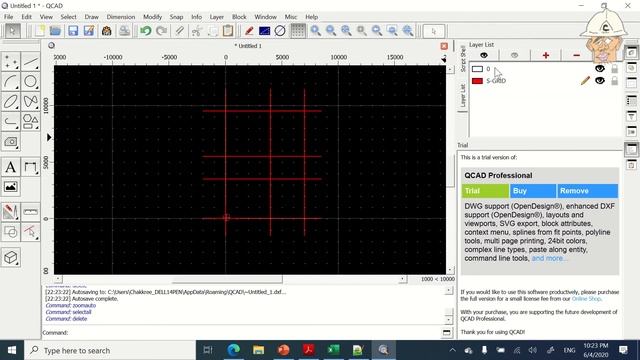640x360 pixels.
Task: Open the File menu
Action: coord(9,17)
